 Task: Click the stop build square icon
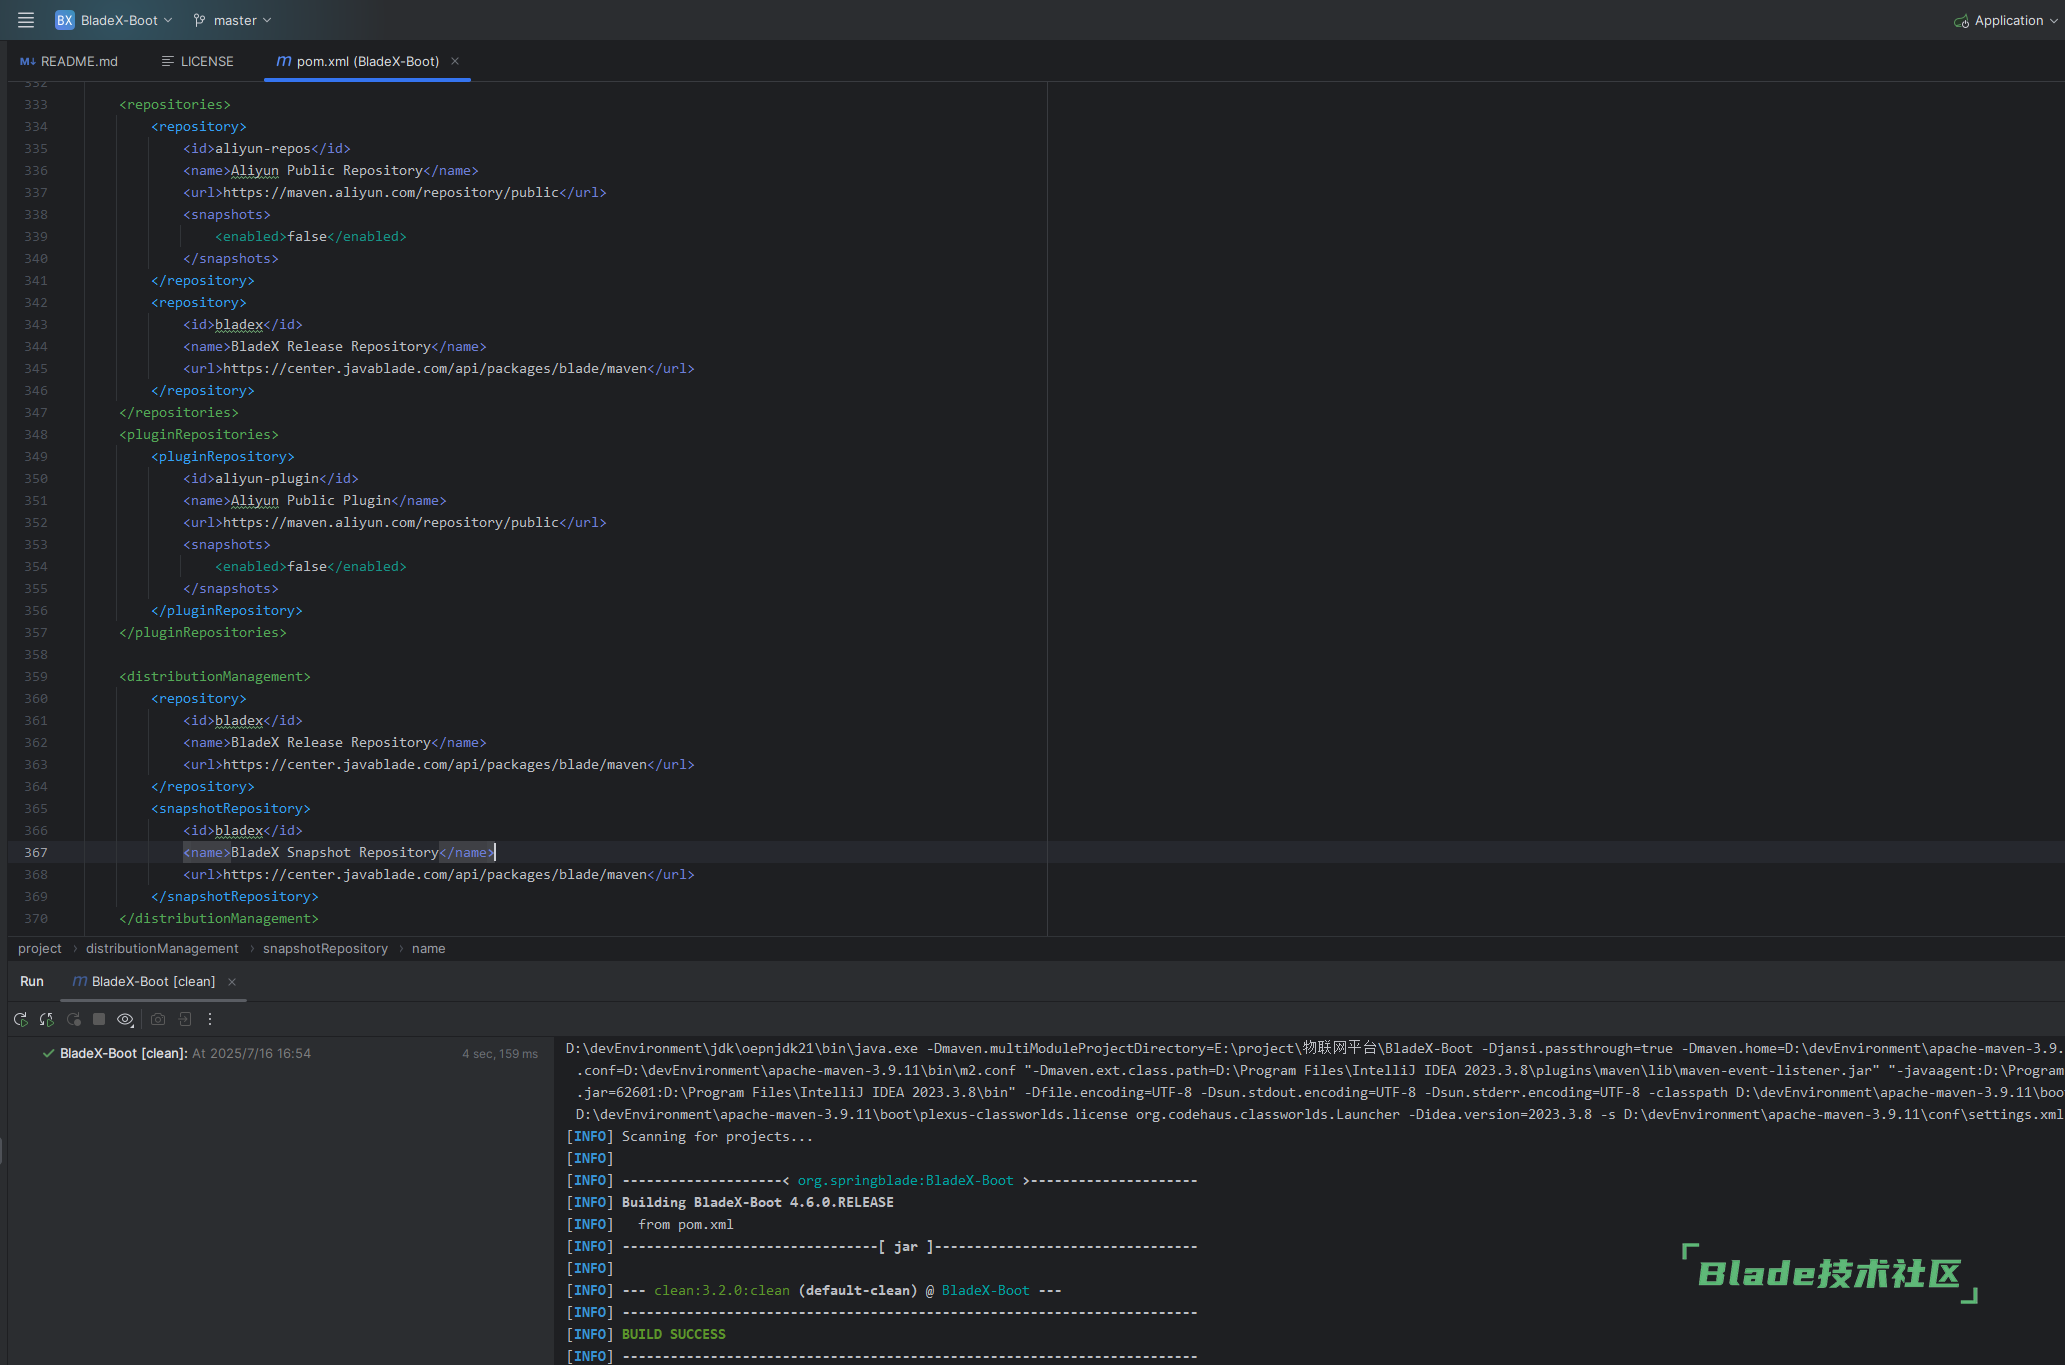point(99,1019)
